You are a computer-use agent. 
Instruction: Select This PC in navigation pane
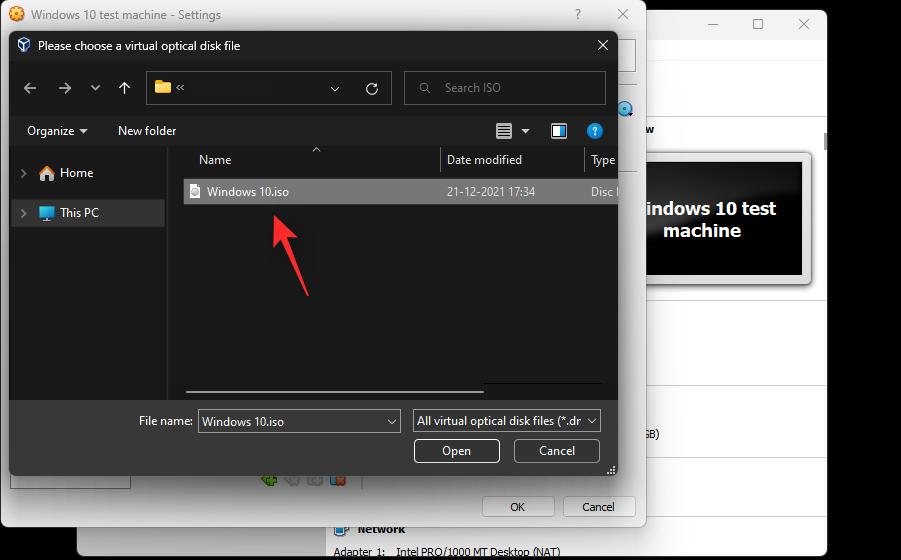coord(79,213)
